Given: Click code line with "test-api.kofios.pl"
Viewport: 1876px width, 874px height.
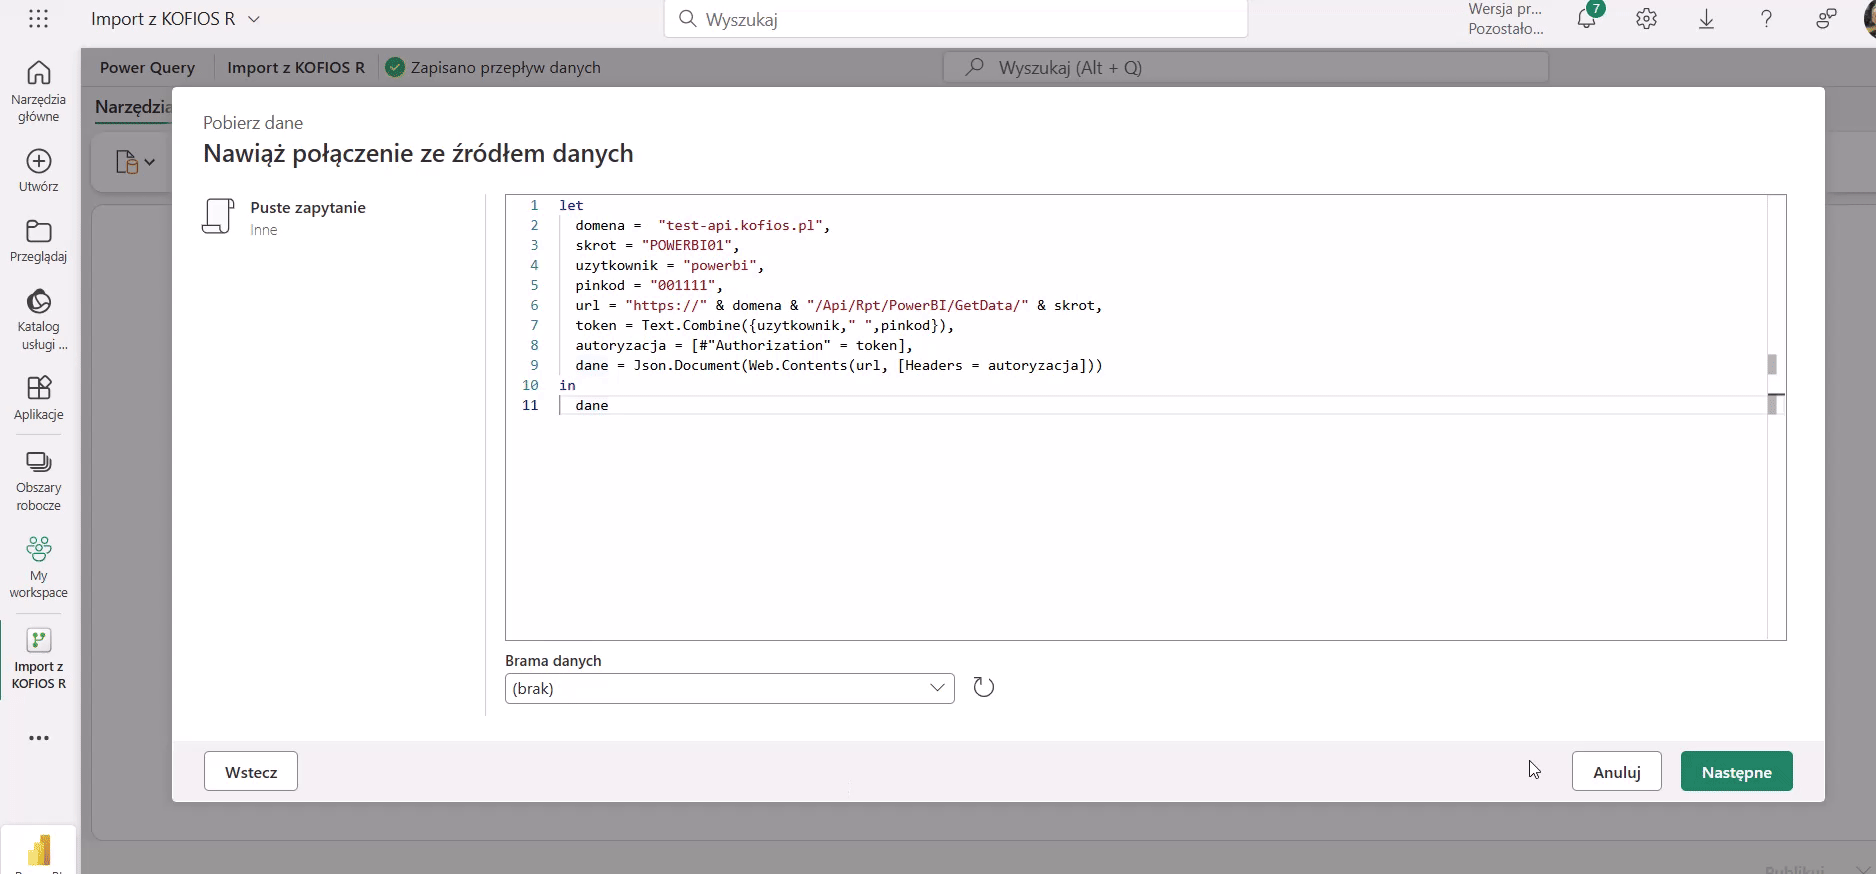Looking at the screenshot, I should pyautogui.click(x=702, y=225).
